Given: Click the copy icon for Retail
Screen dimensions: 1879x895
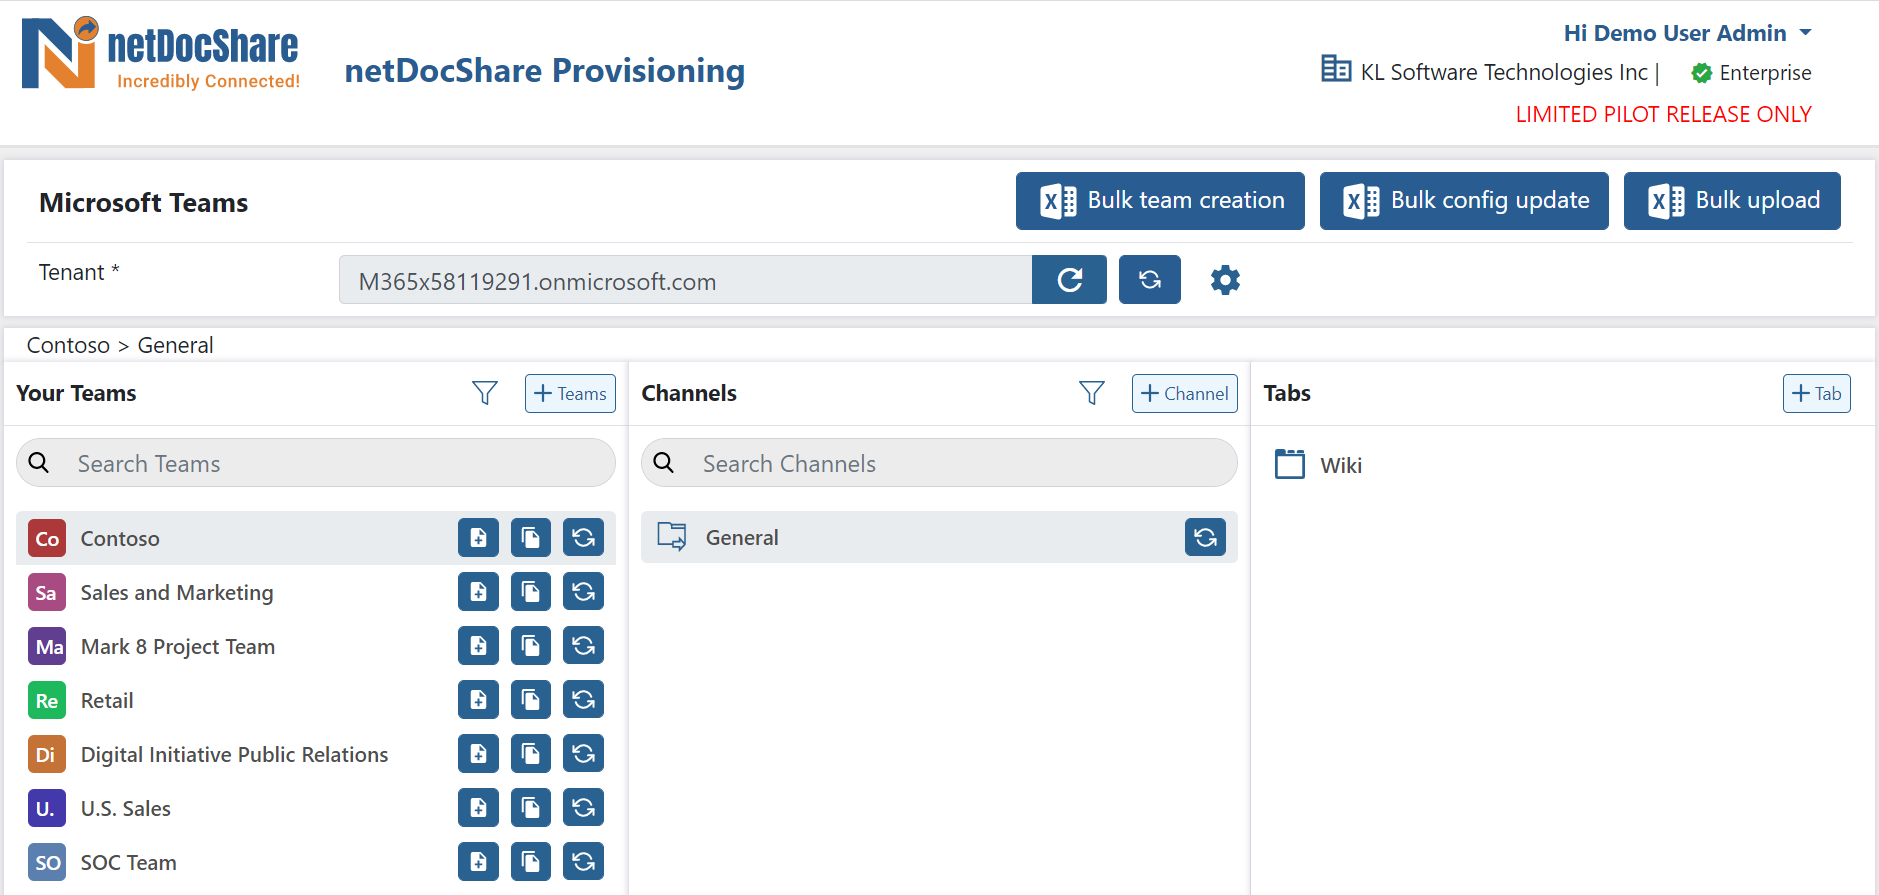Looking at the screenshot, I should [x=531, y=700].
